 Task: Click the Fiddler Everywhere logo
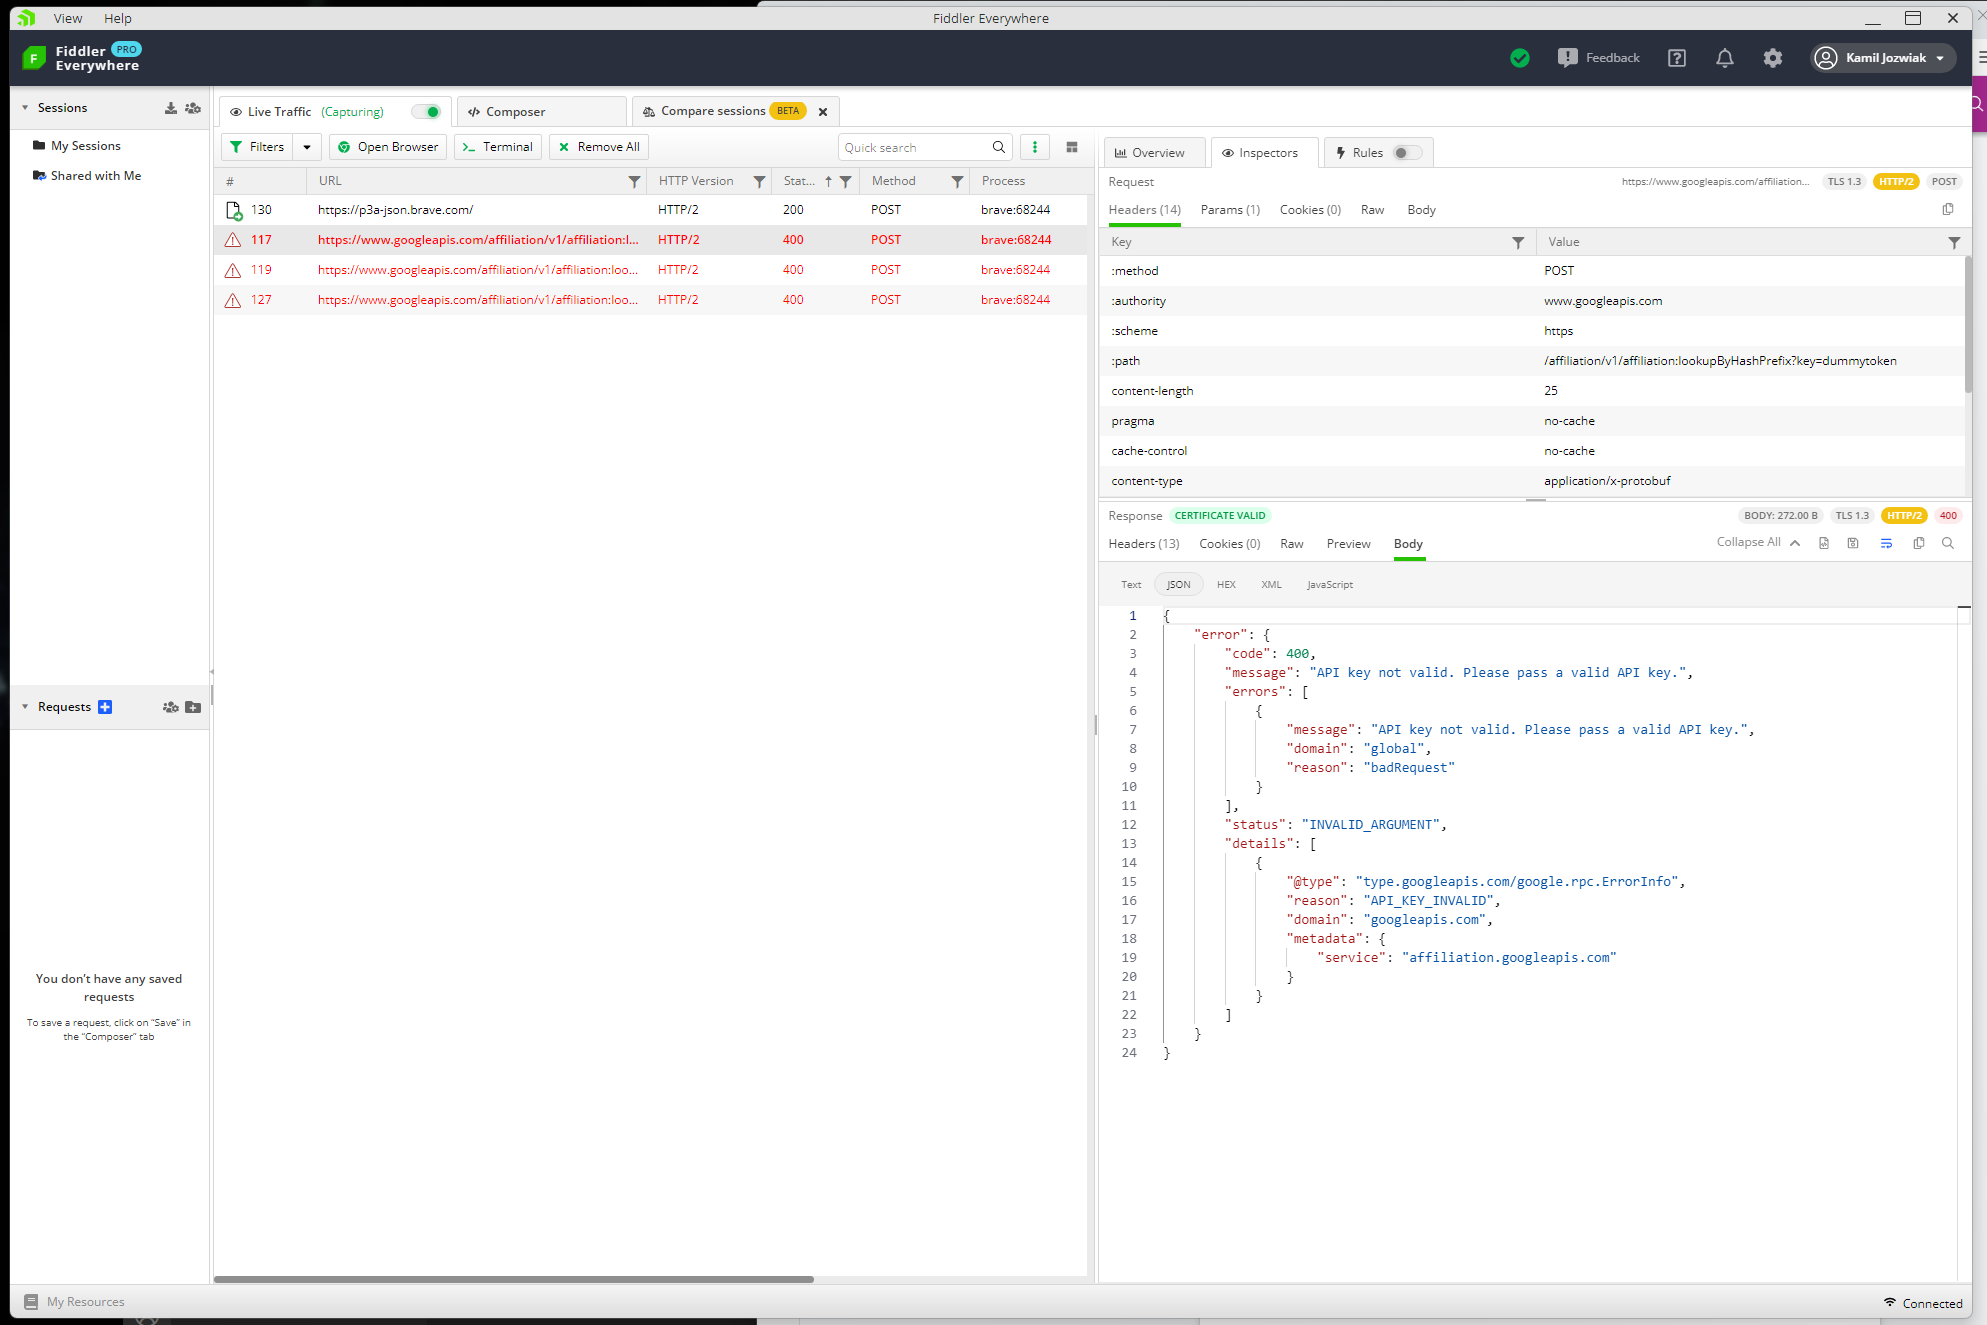point(82,58)
